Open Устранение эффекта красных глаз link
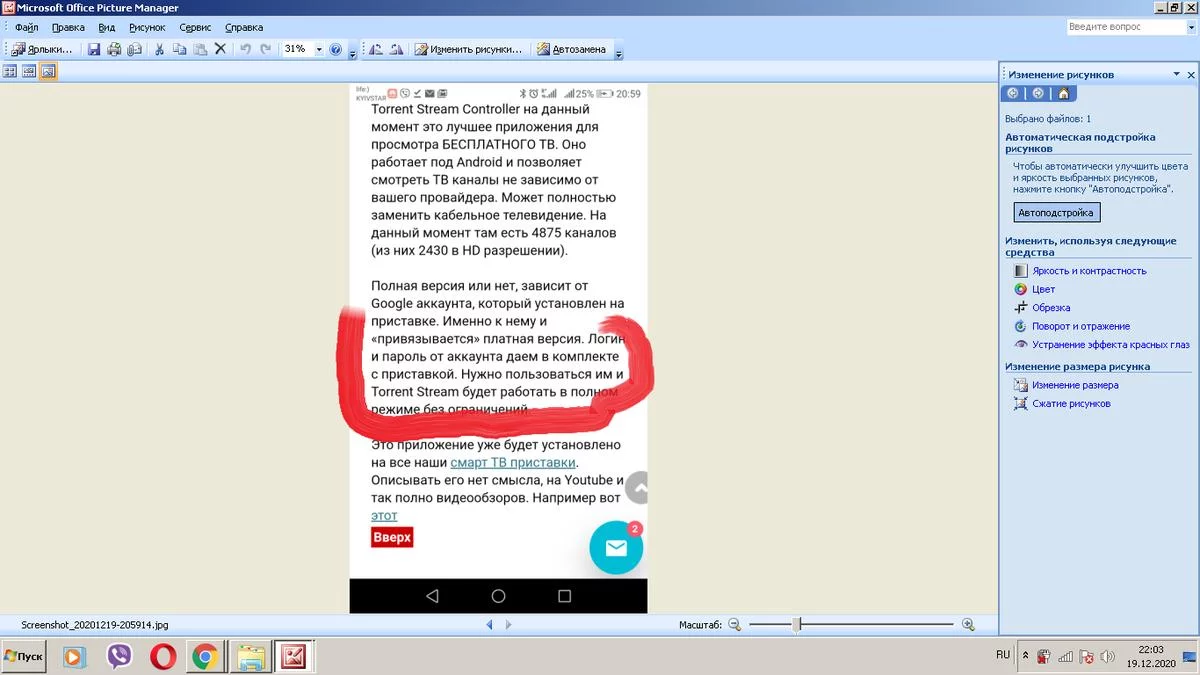 coord(1111,345)
